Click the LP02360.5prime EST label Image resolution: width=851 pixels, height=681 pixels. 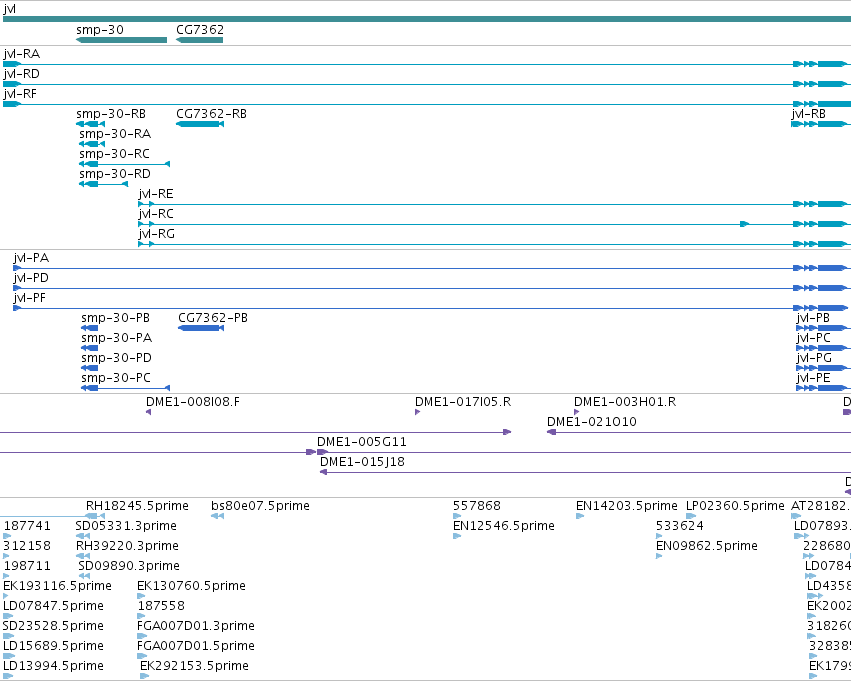[735, 506]
